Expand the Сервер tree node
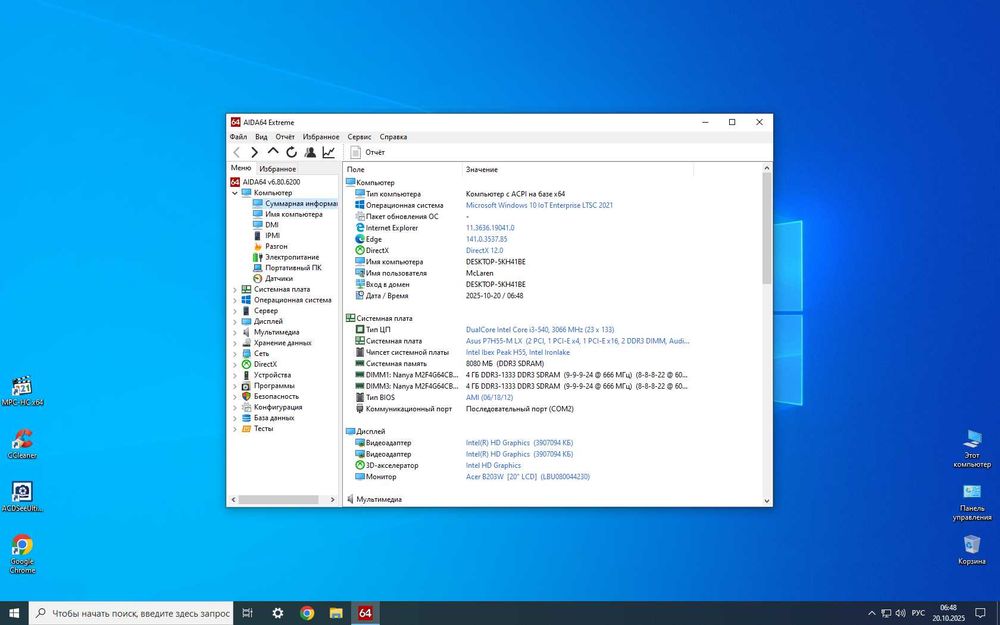 tap(235, 311)
